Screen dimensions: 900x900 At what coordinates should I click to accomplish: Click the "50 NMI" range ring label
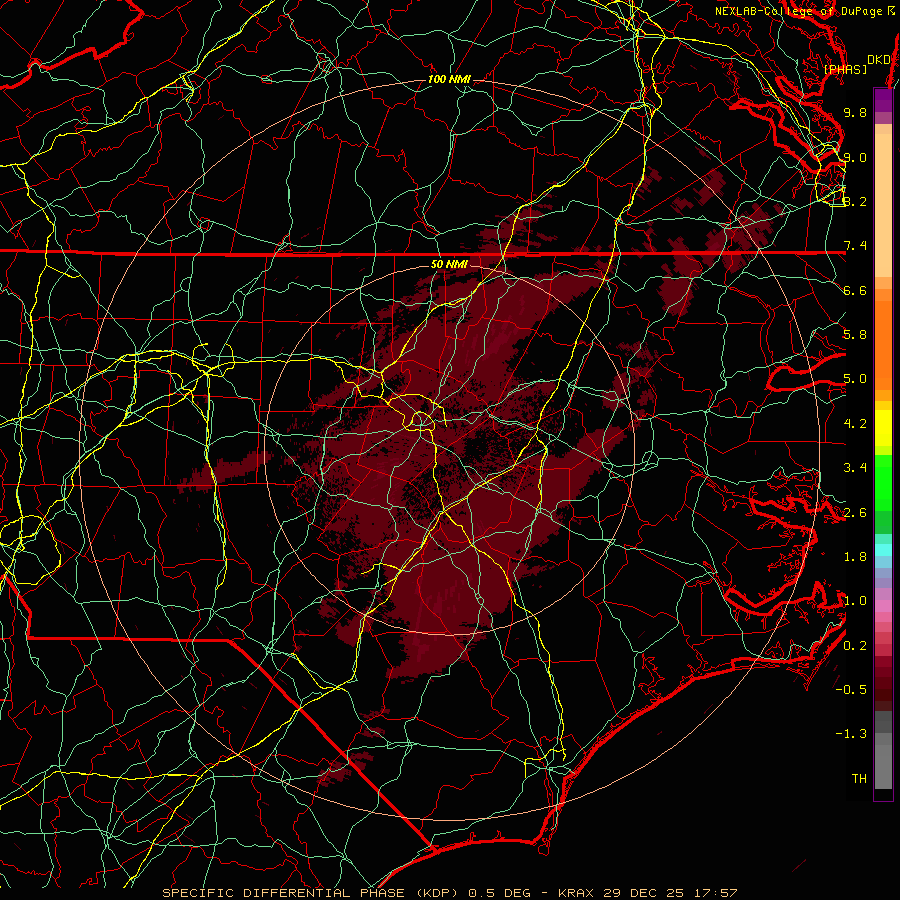(449, 264)
